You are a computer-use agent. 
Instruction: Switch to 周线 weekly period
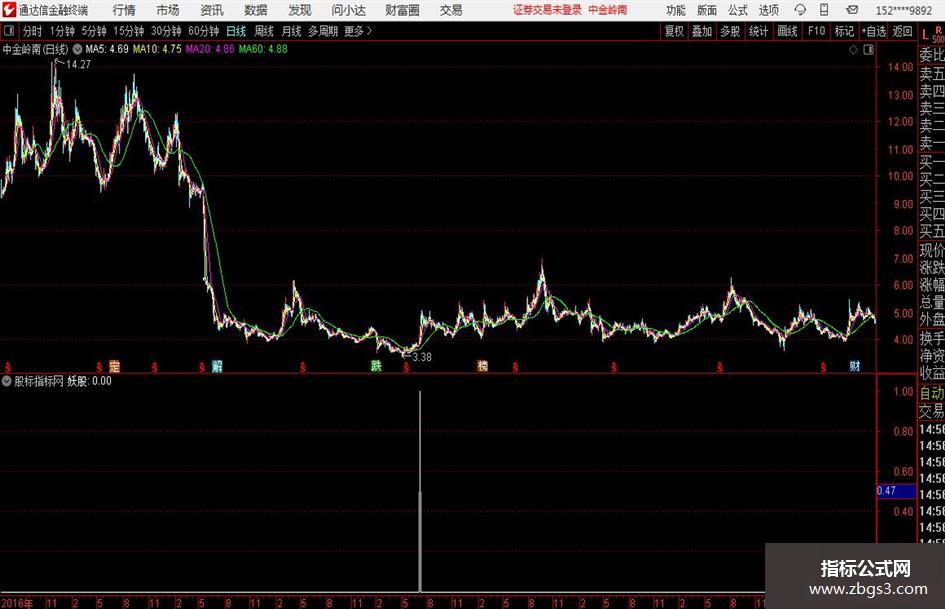pos(263,31)
